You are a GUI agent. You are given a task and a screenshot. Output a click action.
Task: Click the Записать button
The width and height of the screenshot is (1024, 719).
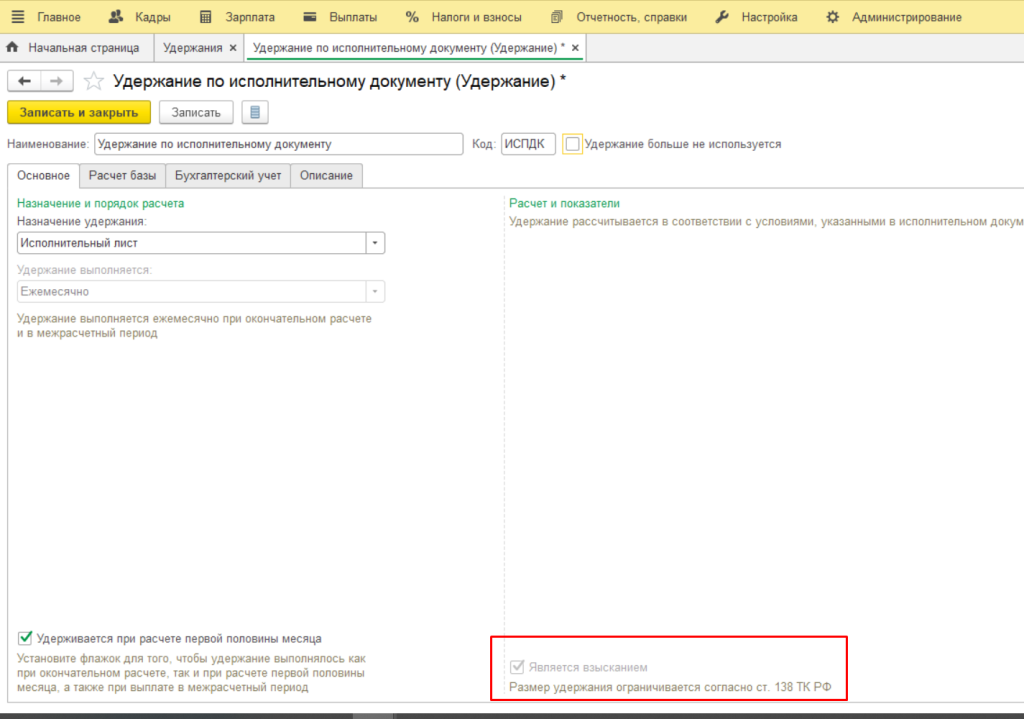(196, 112)
